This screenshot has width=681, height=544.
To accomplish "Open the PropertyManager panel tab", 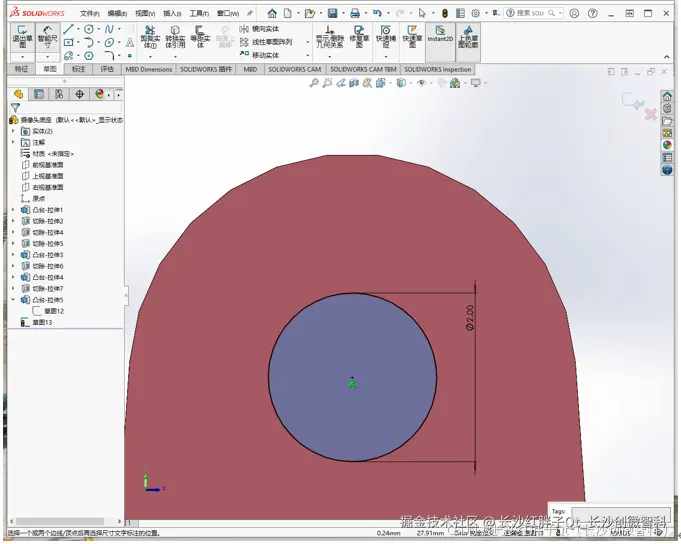I will click(x=39, y=94).
